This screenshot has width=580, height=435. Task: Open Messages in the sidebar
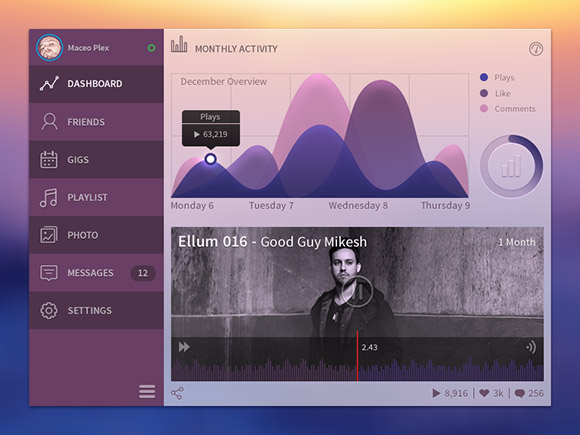[96, 273]
